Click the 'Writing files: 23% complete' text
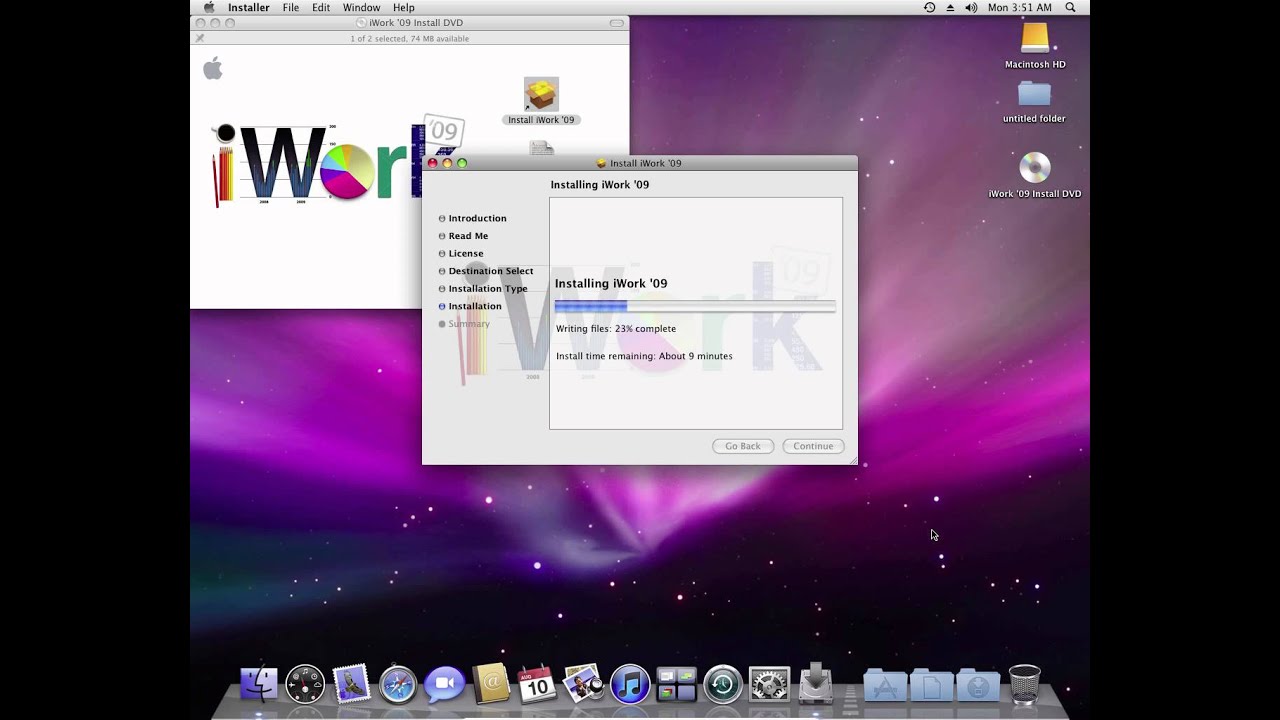Image resolution: width=1280 pixels, height=720 pixels. [x=616, y=329]
